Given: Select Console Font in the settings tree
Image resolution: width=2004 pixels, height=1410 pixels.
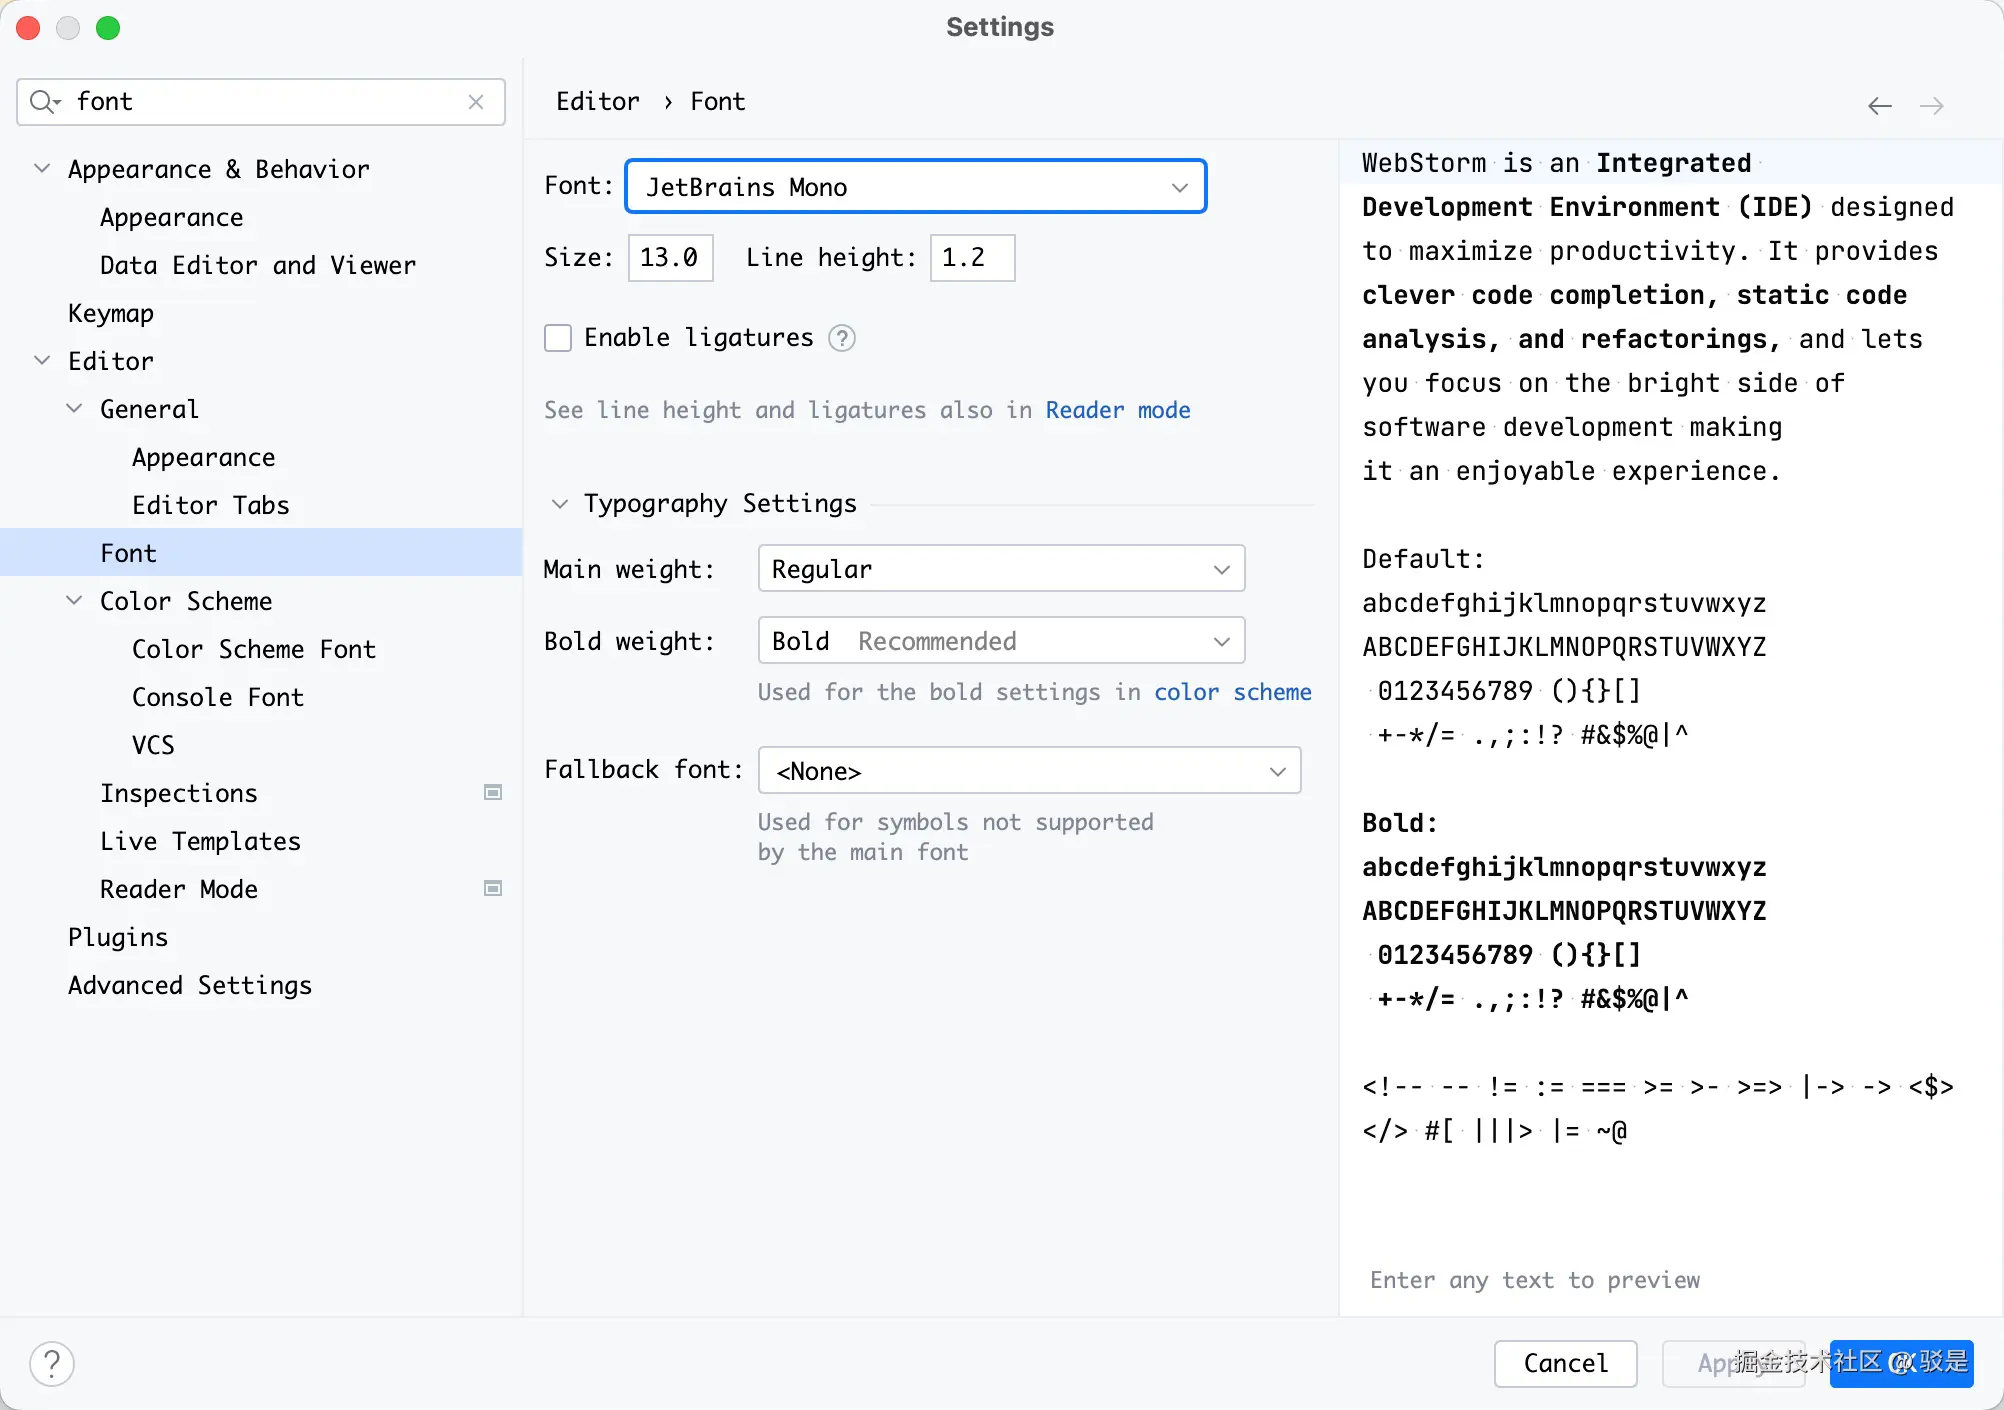Looking at the screenshot, I should pyautogui.click(x=217, y=697).
